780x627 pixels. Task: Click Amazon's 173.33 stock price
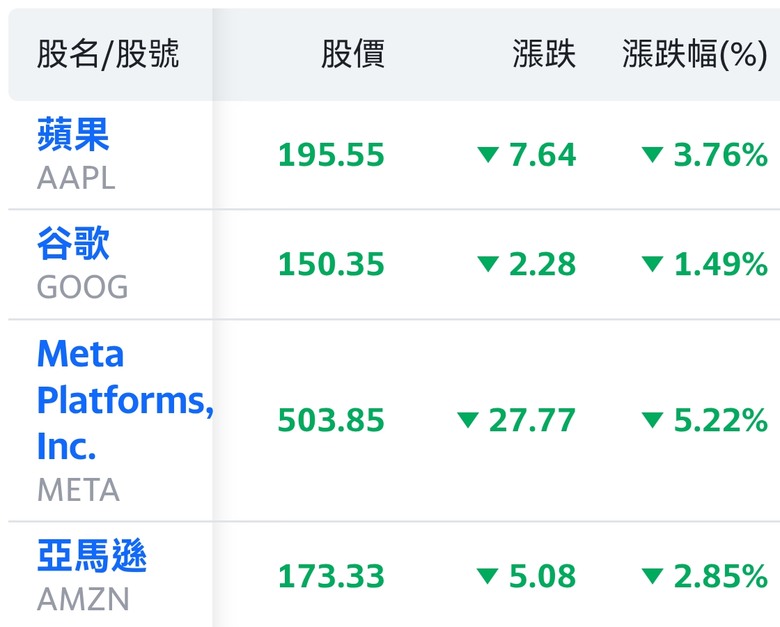pos(331,576)
